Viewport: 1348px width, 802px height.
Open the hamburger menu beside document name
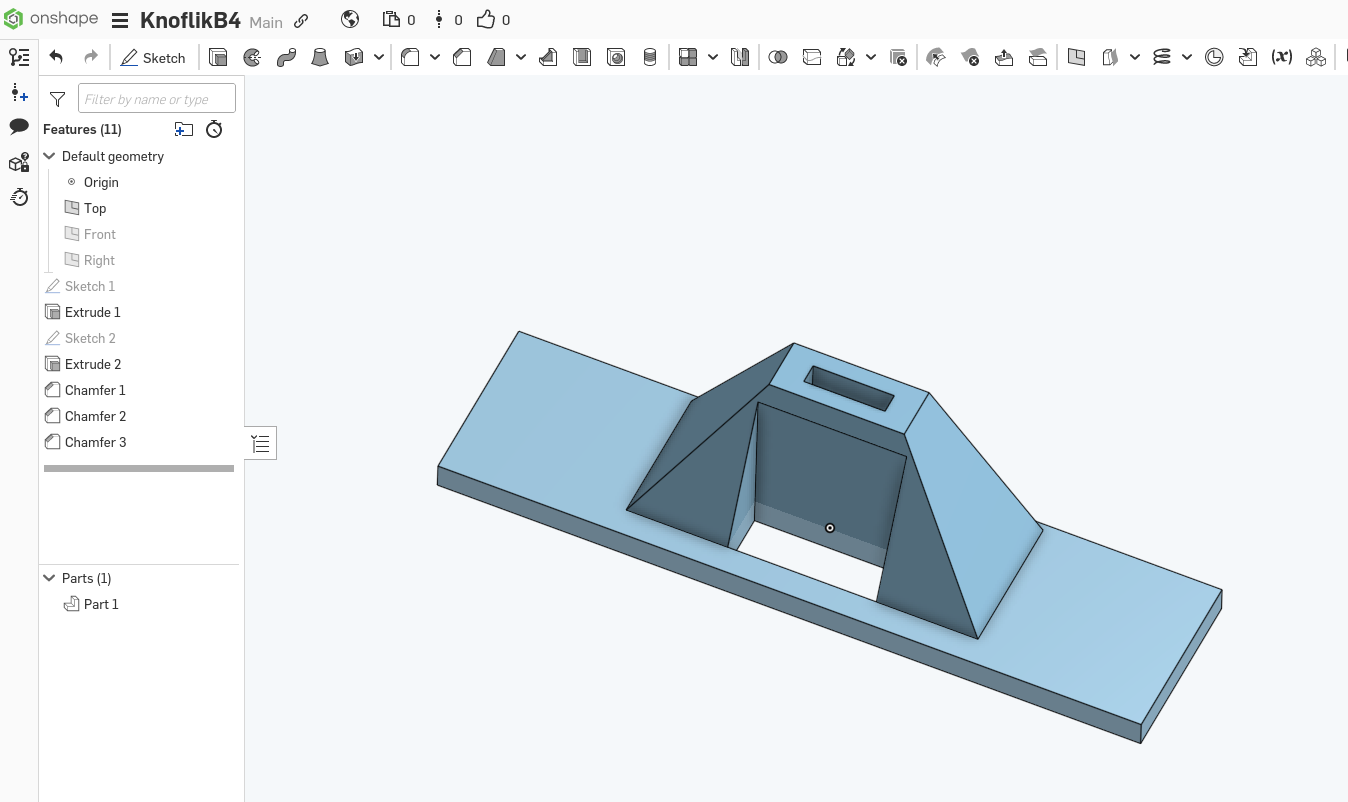(x=120, y=21)
